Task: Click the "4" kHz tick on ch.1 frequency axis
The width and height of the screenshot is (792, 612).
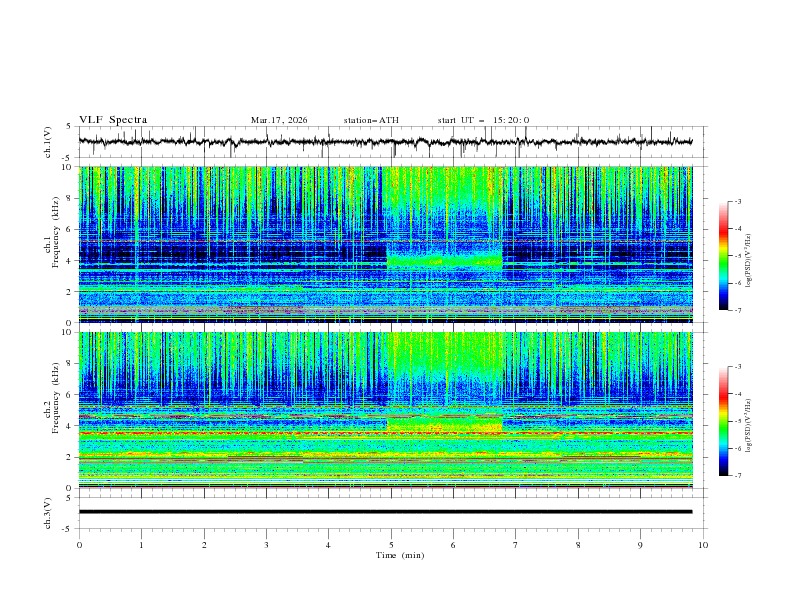Action: coord(70,261)
